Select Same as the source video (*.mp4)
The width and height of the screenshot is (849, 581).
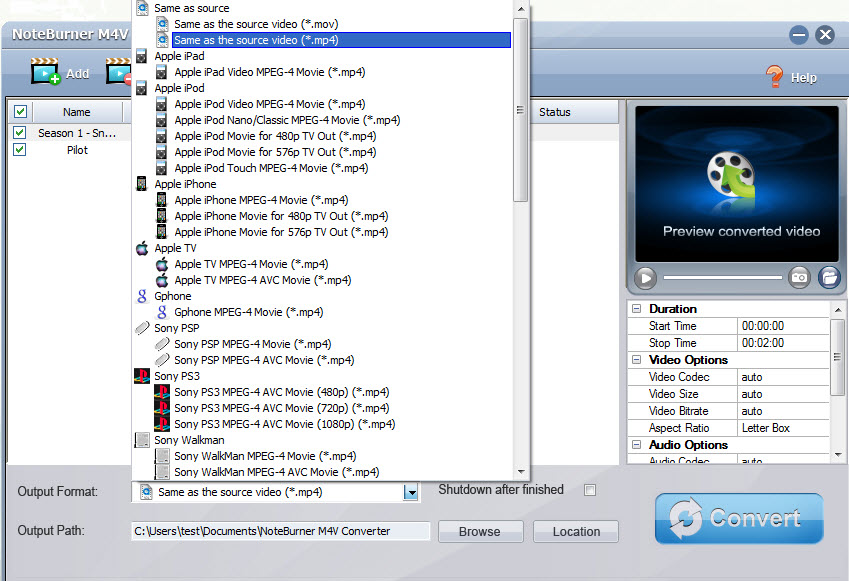click(341, 40)
